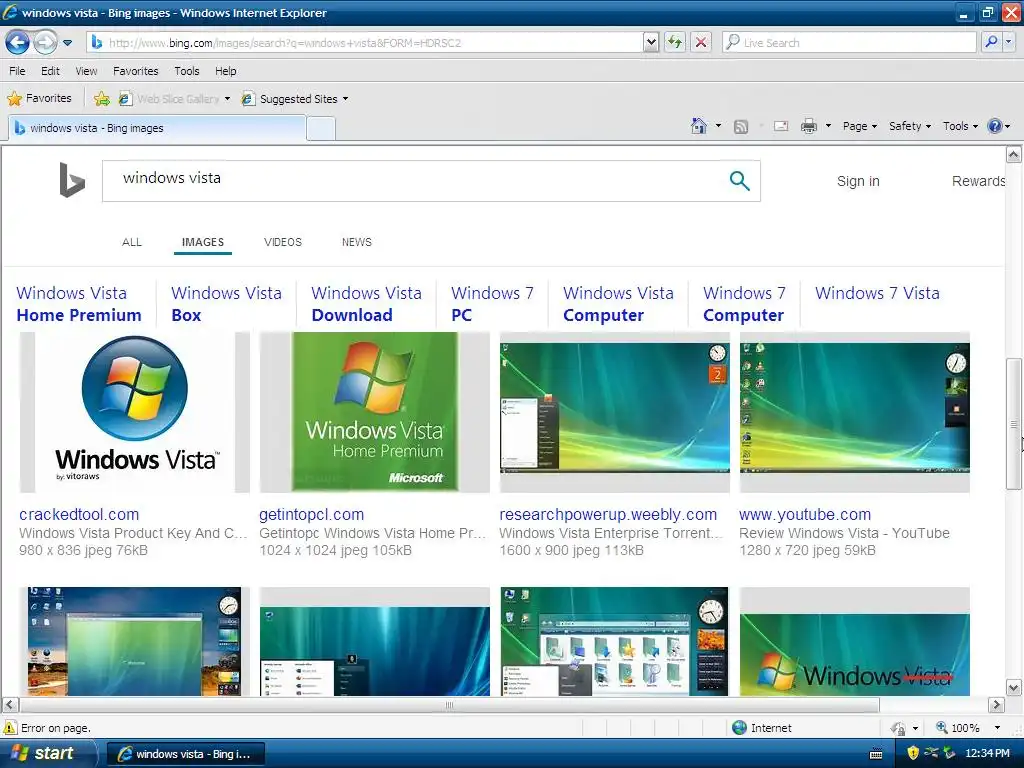
Task: Select Windows Vista Computer suggestion
Action: [618, 304]
